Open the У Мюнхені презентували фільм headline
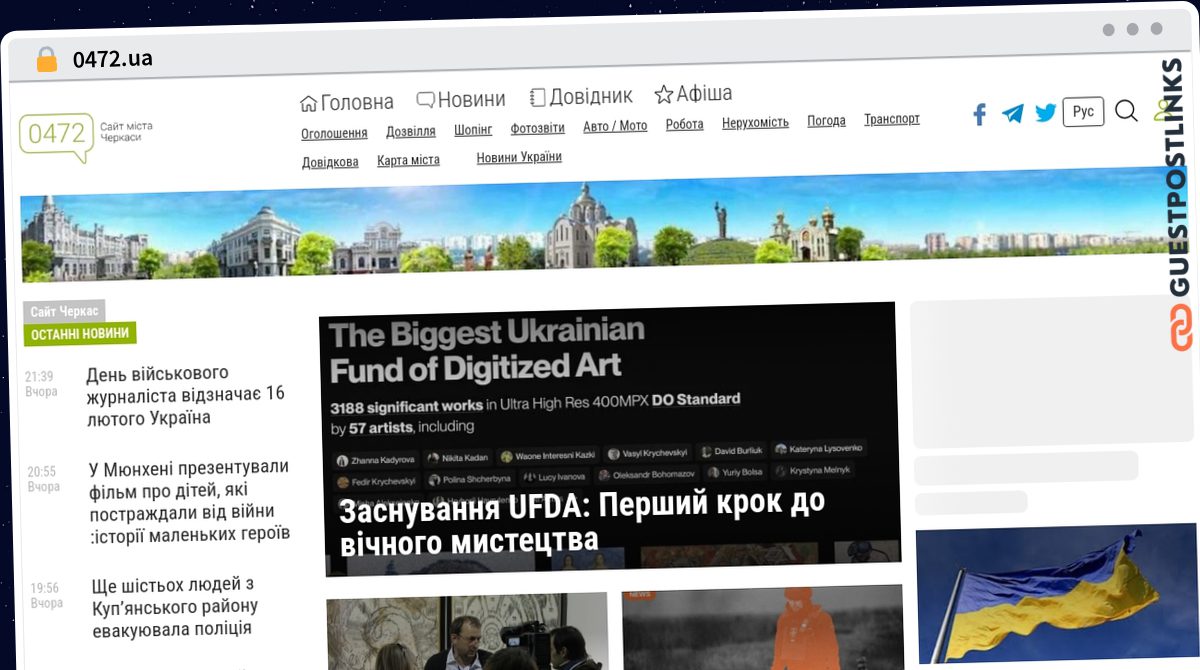This screenshot has width=1200, height=670. coord(189,500)
